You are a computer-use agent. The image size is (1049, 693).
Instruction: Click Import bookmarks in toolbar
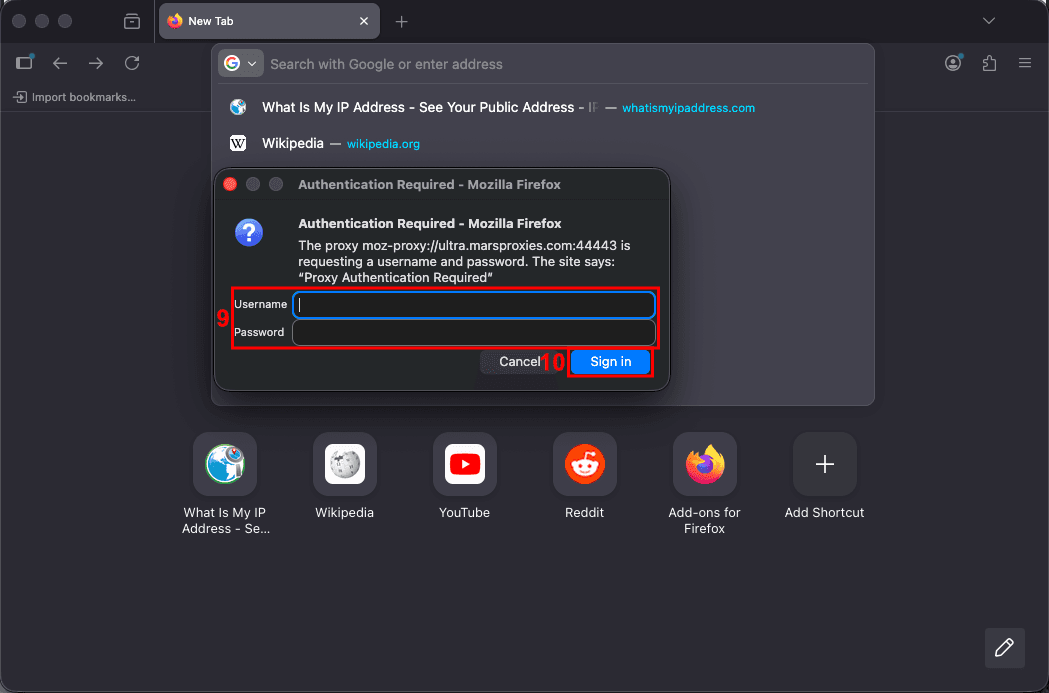tap(75, 97)
